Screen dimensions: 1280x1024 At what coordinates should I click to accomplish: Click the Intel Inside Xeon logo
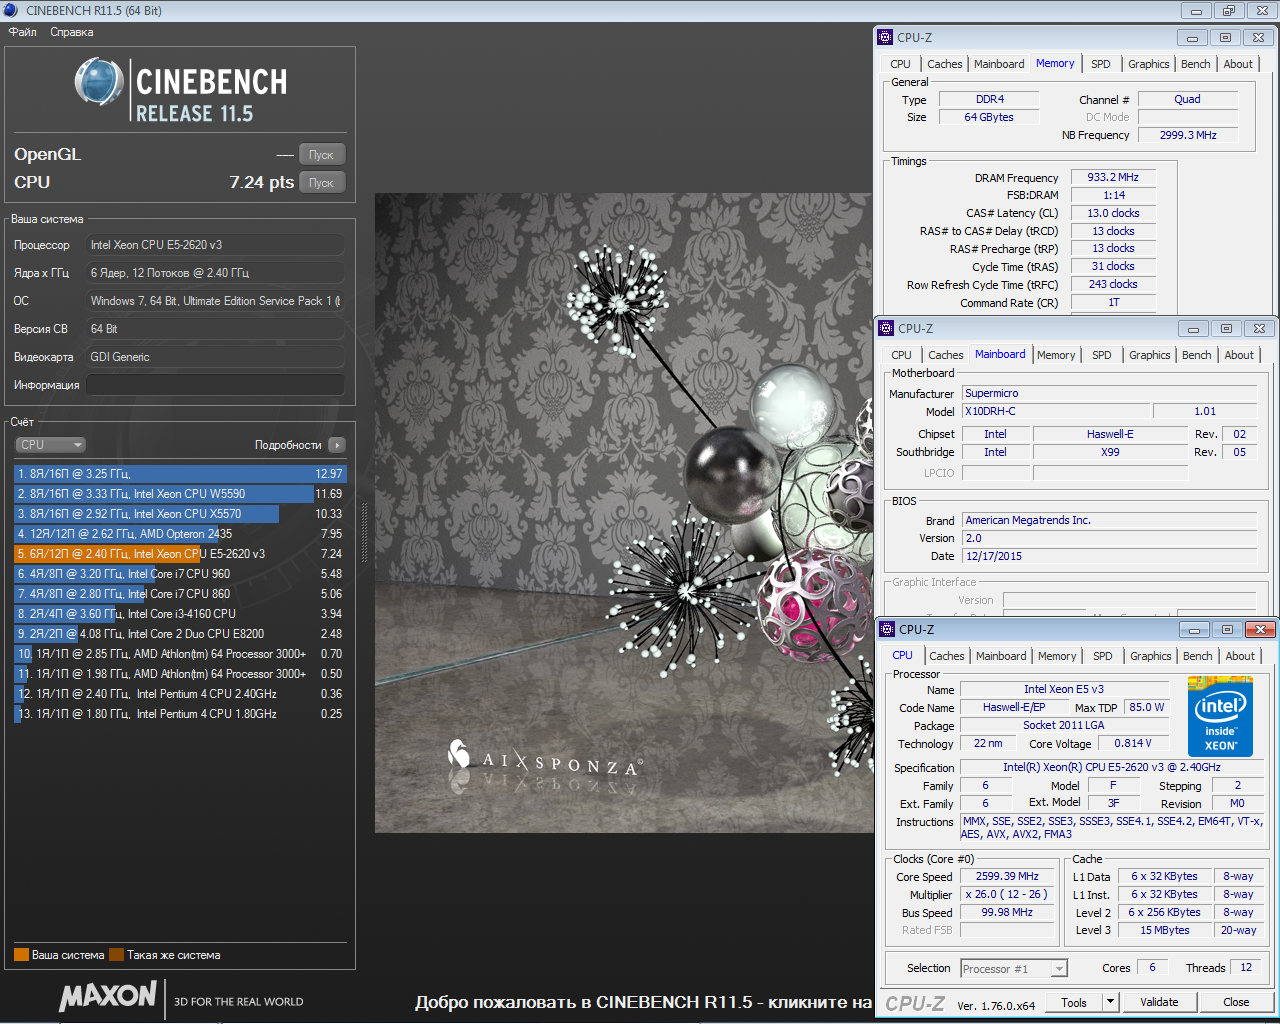click(x=1220, y=717)
